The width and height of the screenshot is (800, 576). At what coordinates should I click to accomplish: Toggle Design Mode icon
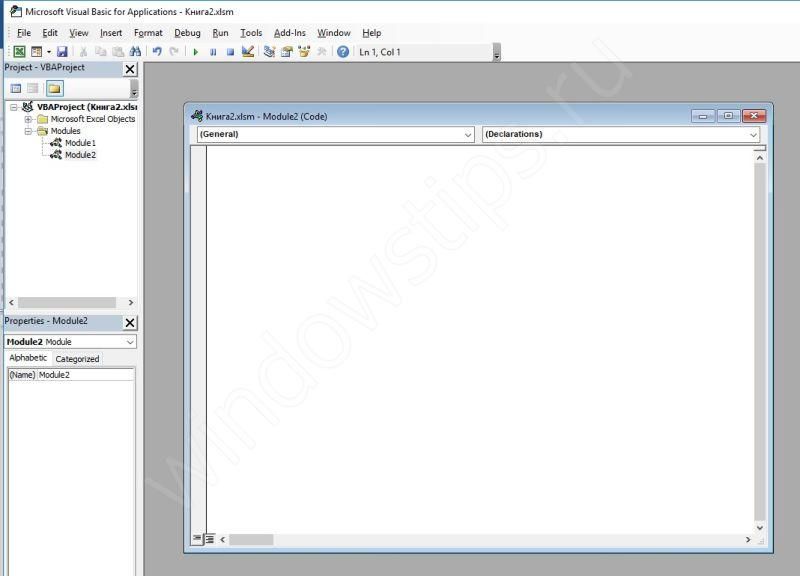pyautogui.click(x=248, y=52)
